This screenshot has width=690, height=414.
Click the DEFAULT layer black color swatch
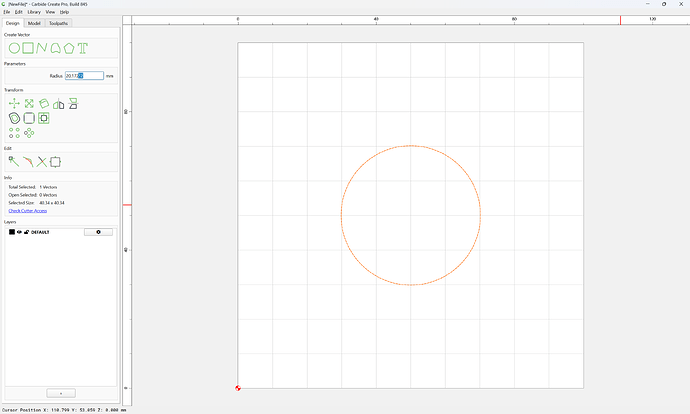tap(12, 232)
